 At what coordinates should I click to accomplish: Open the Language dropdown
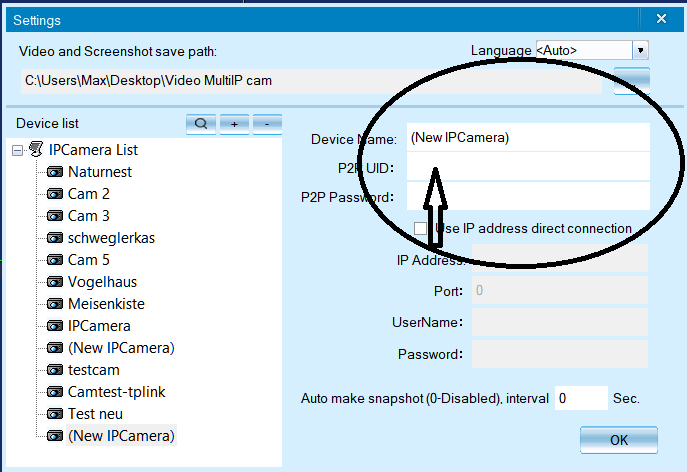(x=640, y=50)
